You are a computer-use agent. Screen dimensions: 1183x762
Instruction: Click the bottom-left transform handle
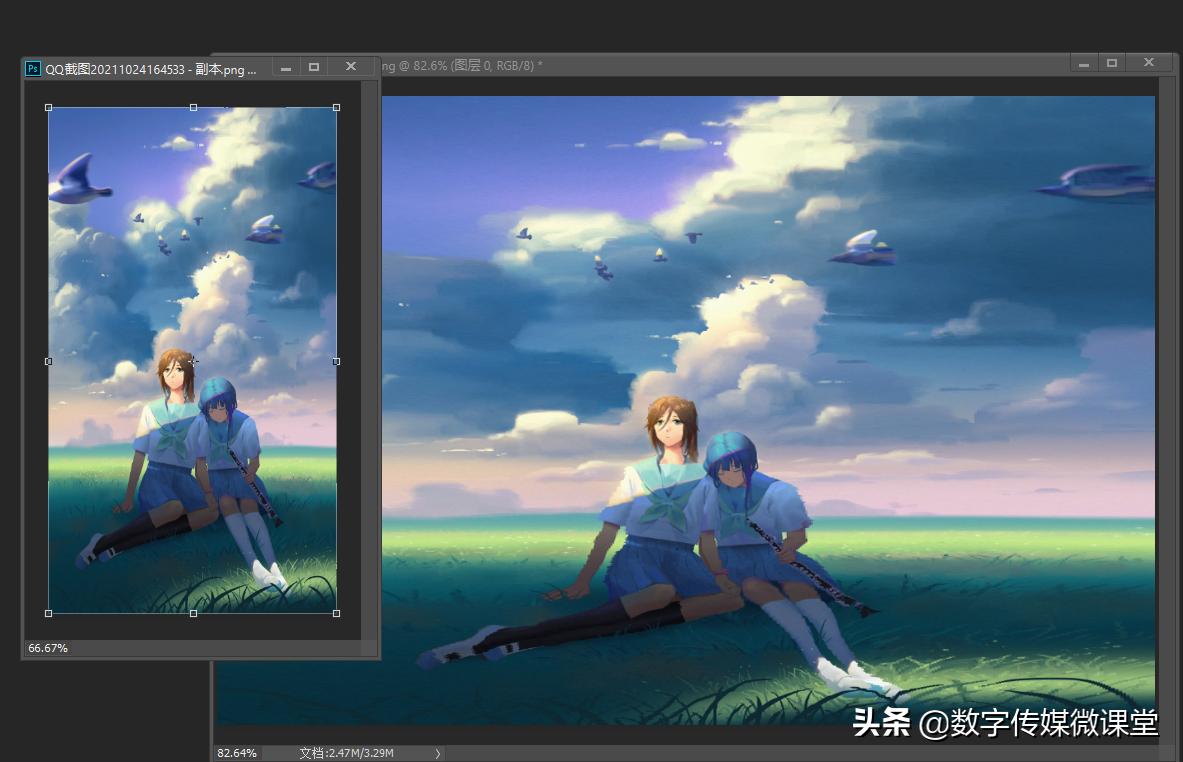coord(48,613)
